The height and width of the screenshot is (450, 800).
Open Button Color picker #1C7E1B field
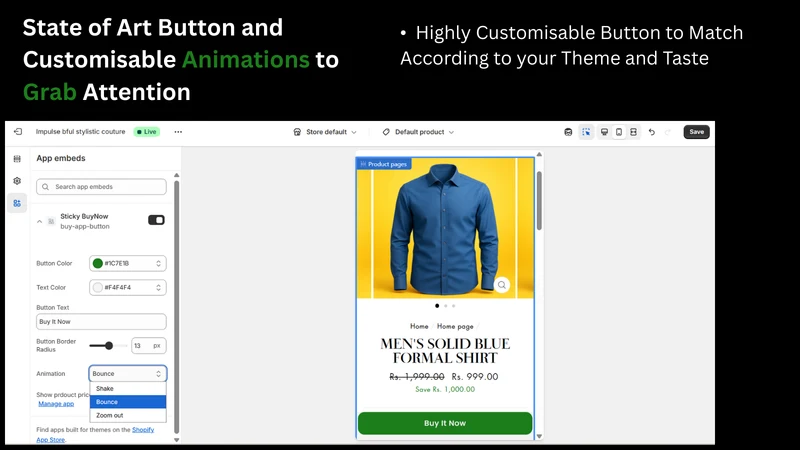click(128, 263)
